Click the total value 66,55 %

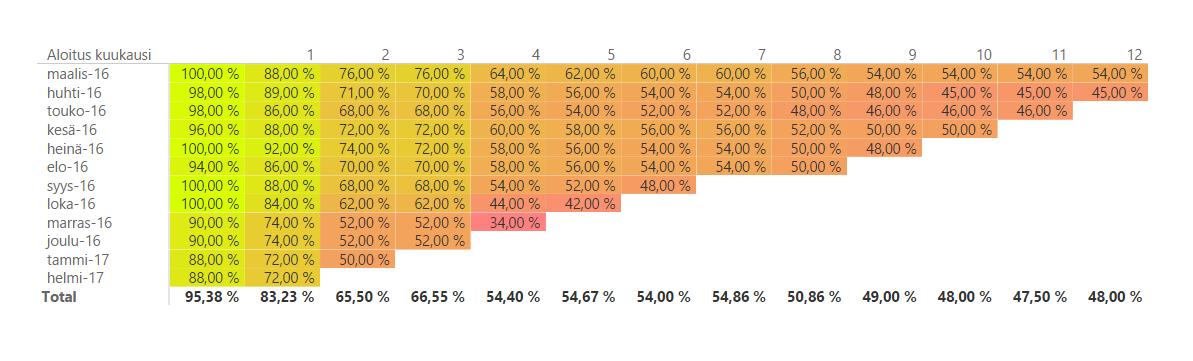click(x=438, y=297)
